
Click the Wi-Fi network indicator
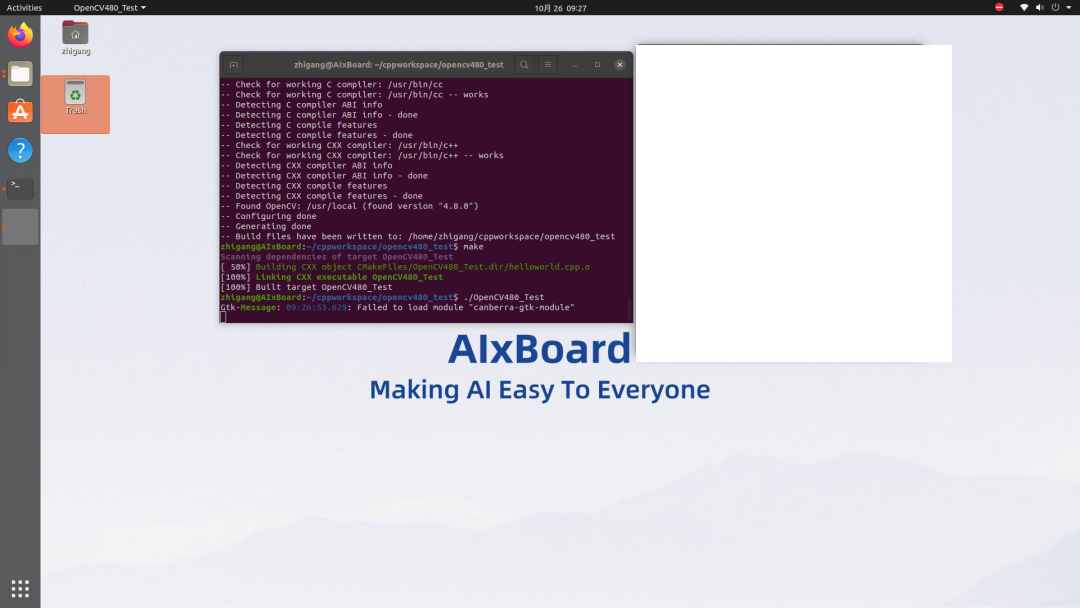1024,8
